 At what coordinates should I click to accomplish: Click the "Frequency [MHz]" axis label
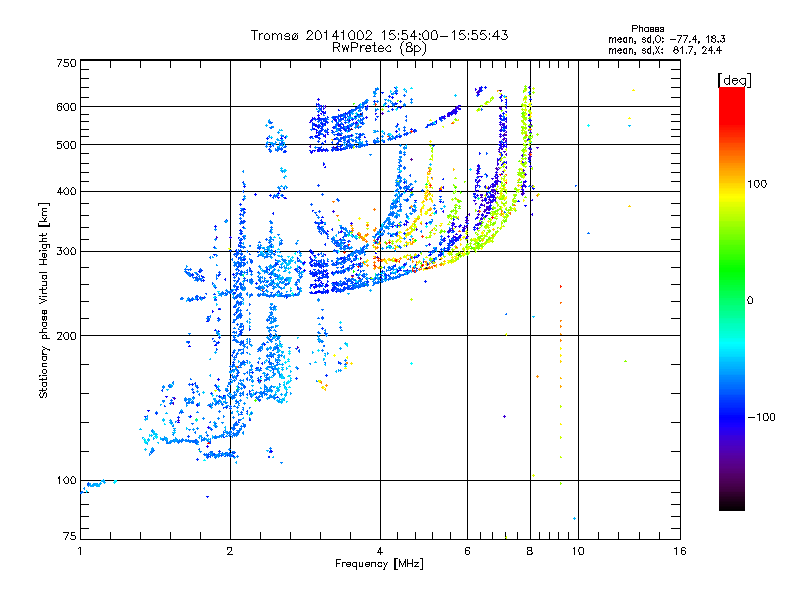[379, 564]
